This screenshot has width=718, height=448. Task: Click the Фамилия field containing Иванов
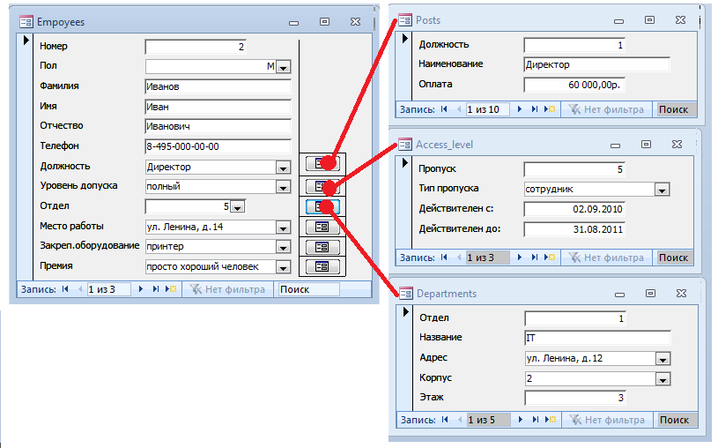(x=218, y=87)
